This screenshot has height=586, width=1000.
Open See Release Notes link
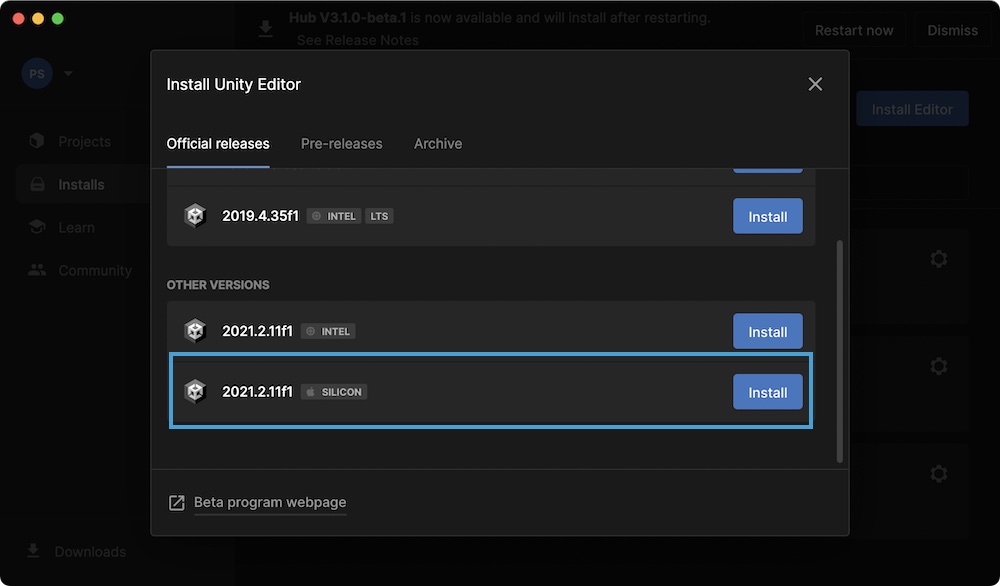358,40
